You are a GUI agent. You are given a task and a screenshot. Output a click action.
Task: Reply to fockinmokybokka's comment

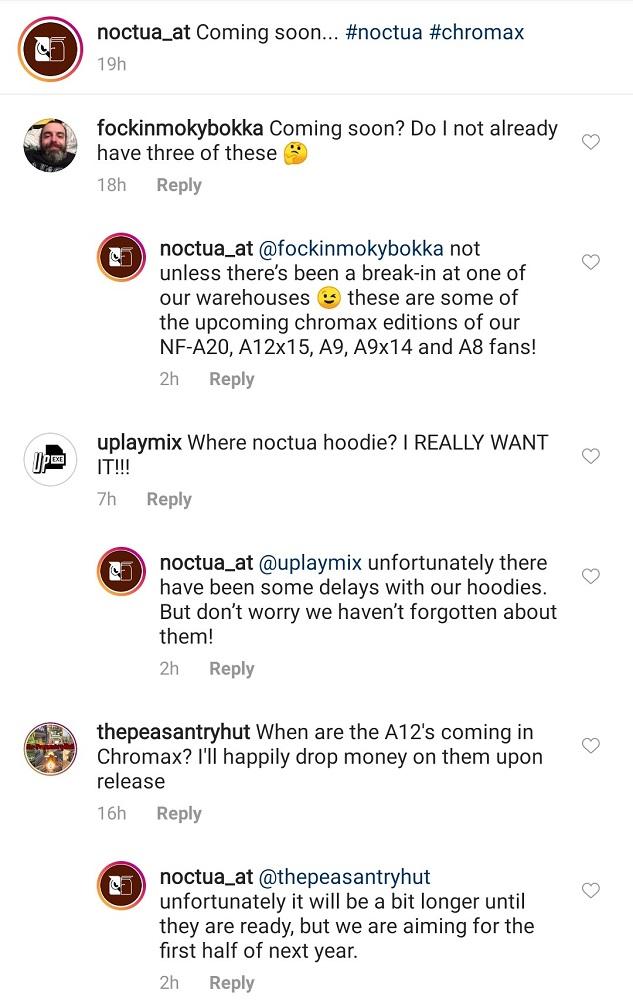coord(179,185)
